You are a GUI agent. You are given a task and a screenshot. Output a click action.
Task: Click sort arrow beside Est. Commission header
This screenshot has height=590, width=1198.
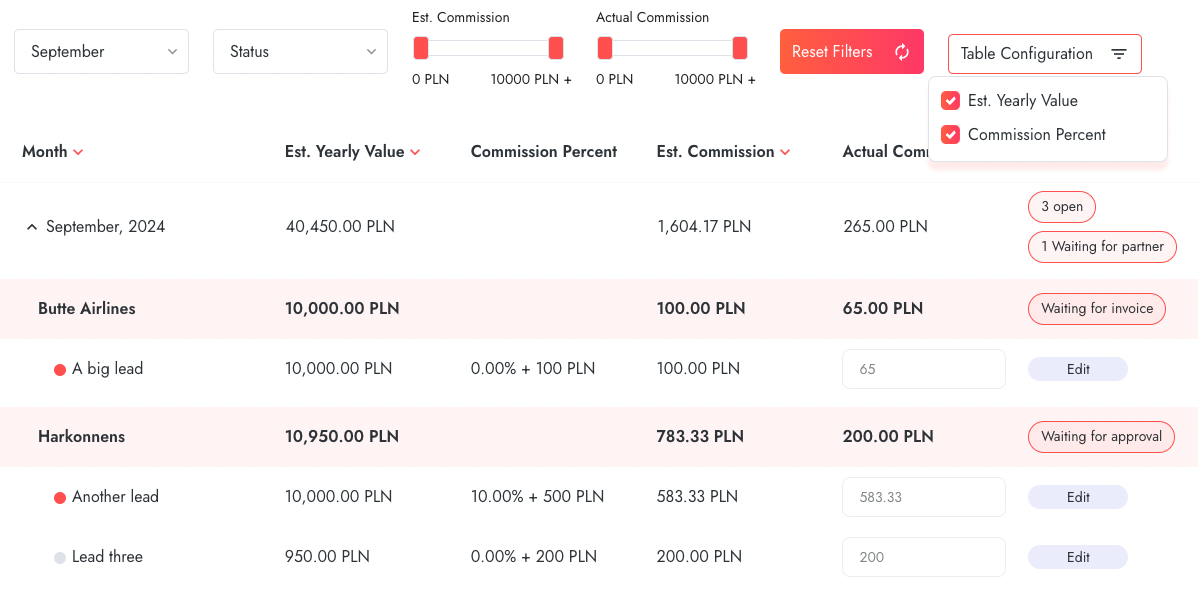coord(785,152)
